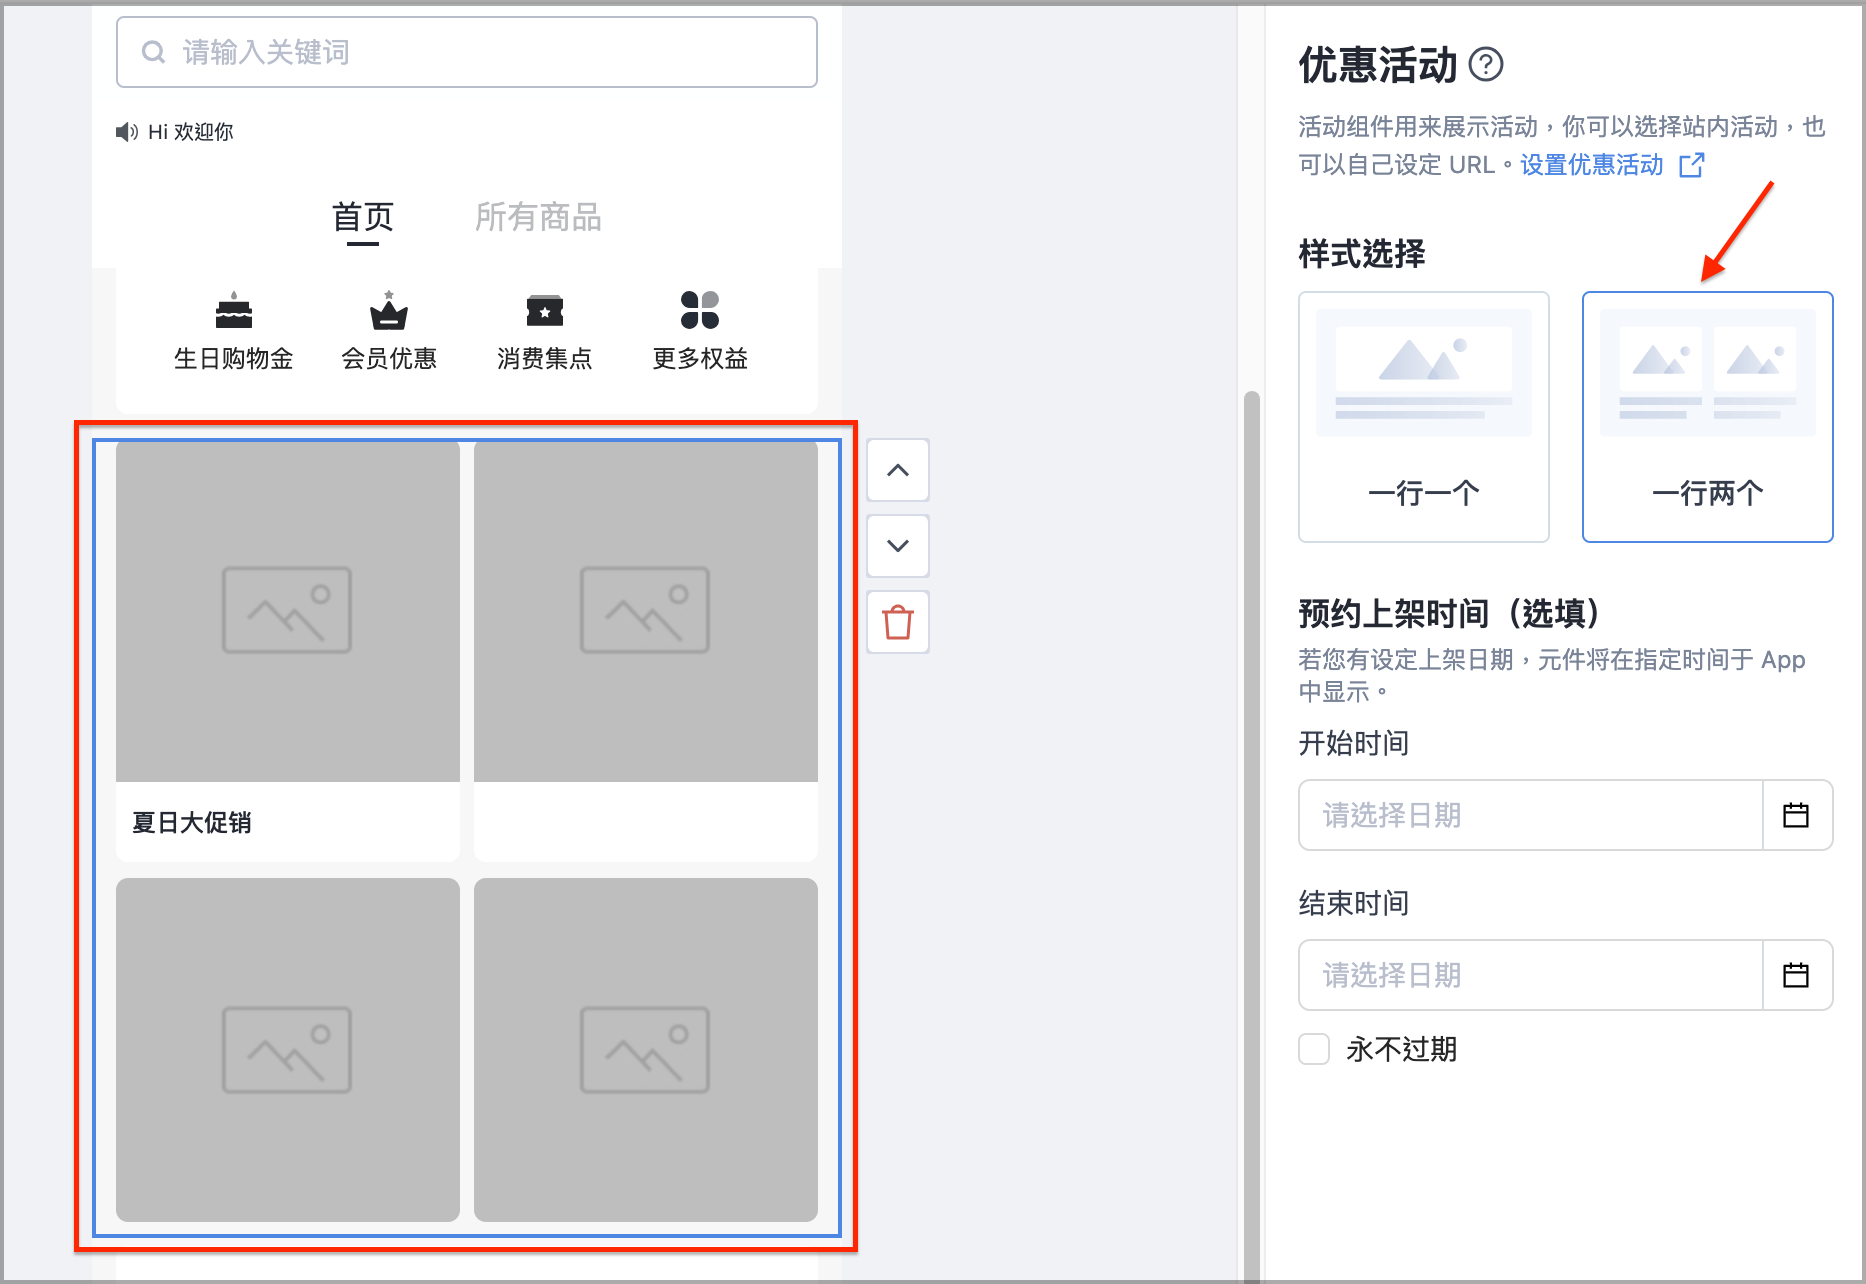
Task: Delete the component with the trash icon
Action: click(x=898, y=622)
